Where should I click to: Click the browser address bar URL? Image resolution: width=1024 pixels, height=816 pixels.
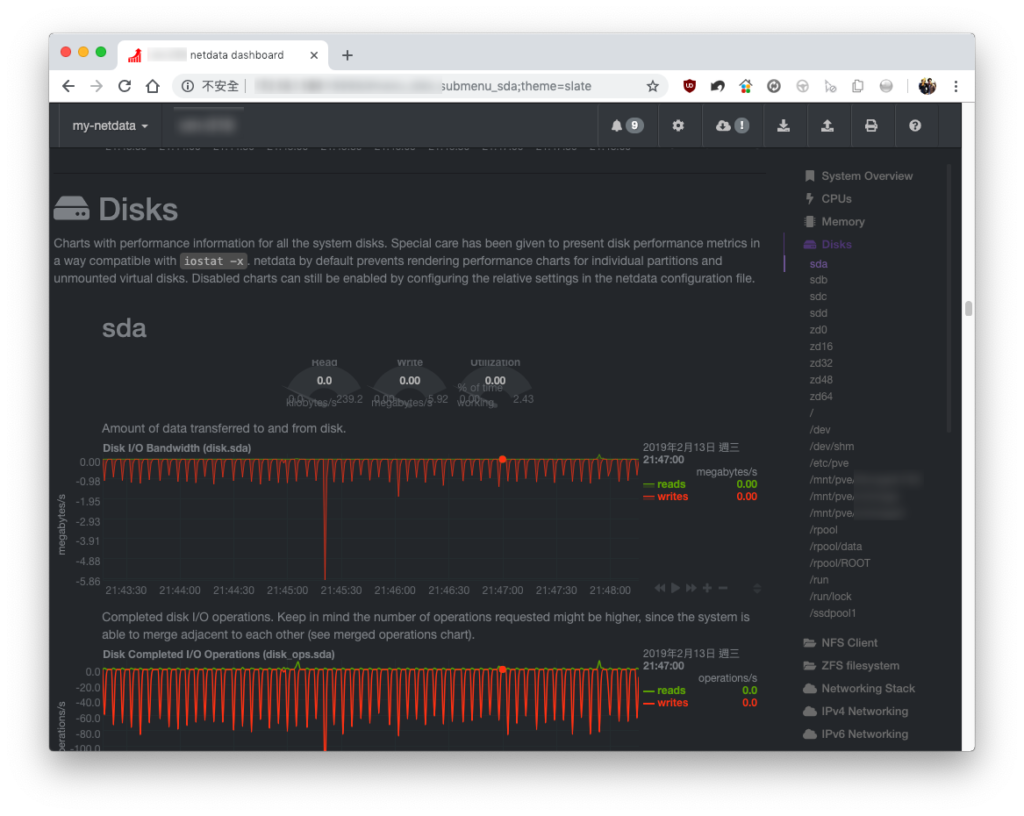click(423, 86)
